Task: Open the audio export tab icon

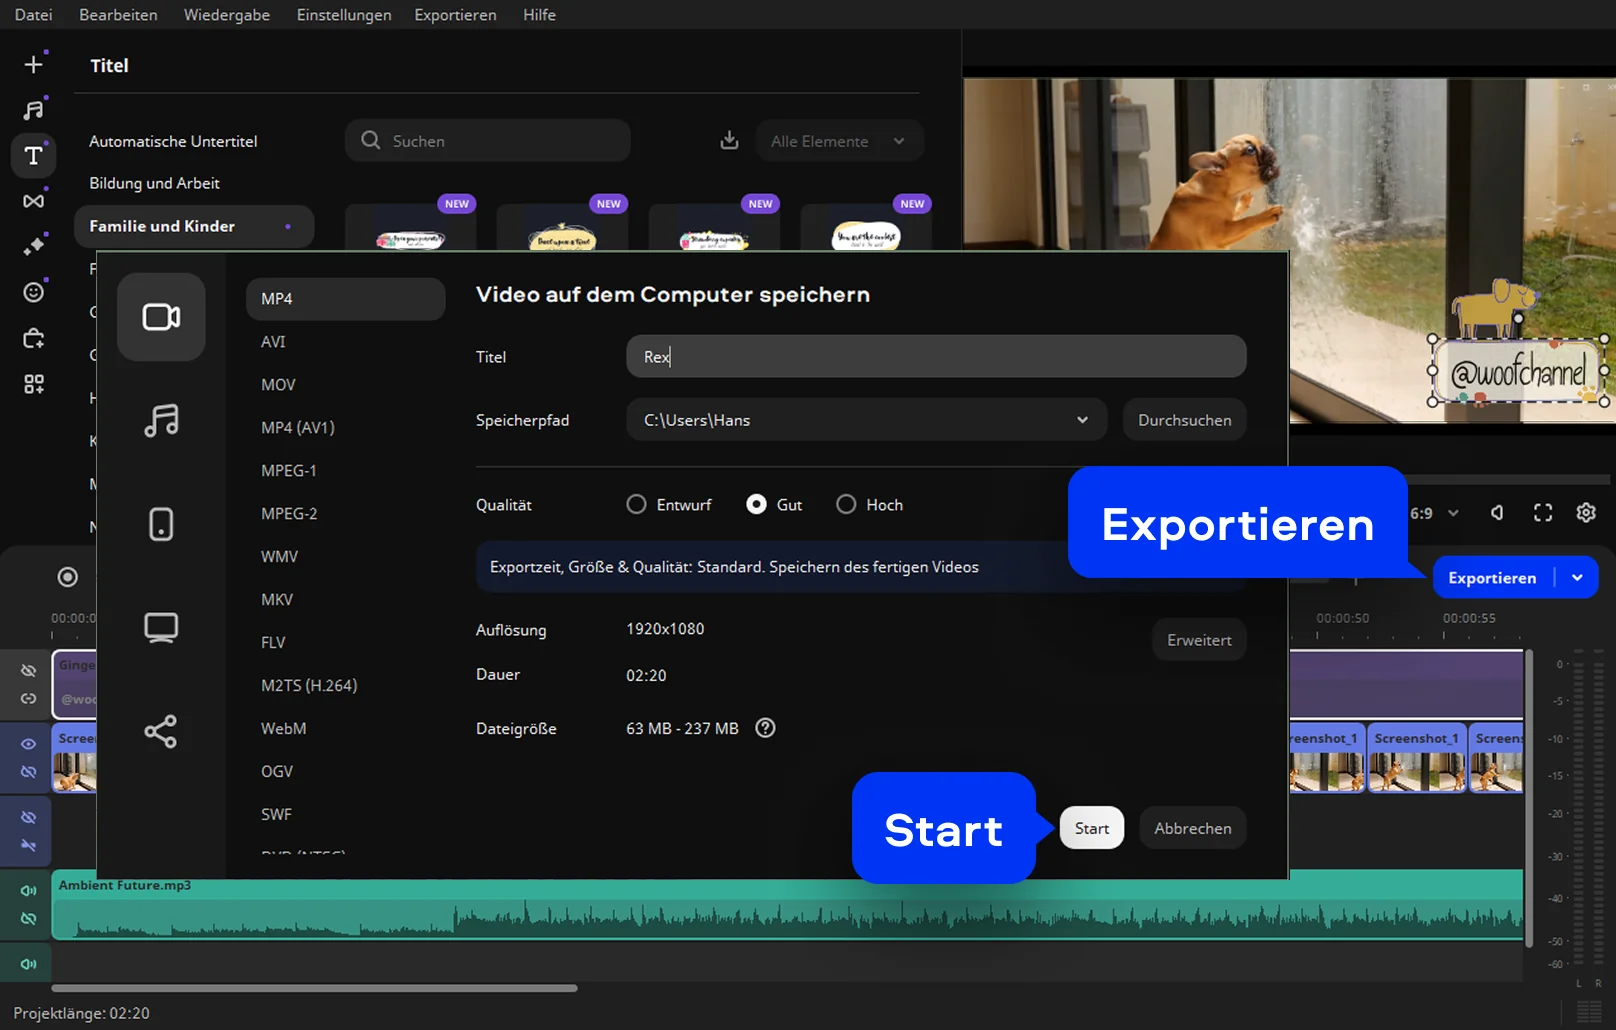Action: point(161,420)
